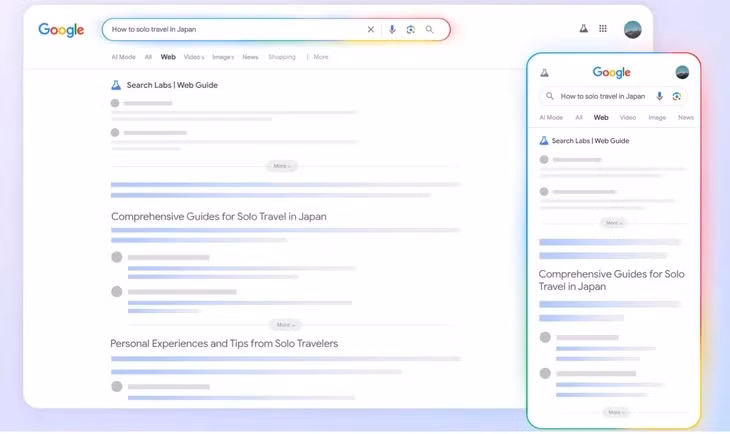
Task: Switch to Images tab on desktop
Action: (223, 57)
